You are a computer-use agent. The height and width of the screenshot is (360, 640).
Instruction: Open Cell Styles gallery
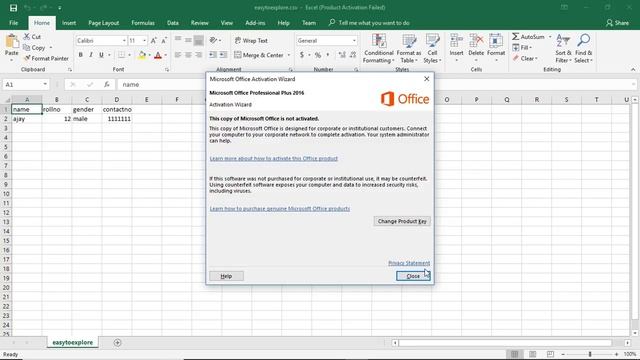[x=432, y=49]
